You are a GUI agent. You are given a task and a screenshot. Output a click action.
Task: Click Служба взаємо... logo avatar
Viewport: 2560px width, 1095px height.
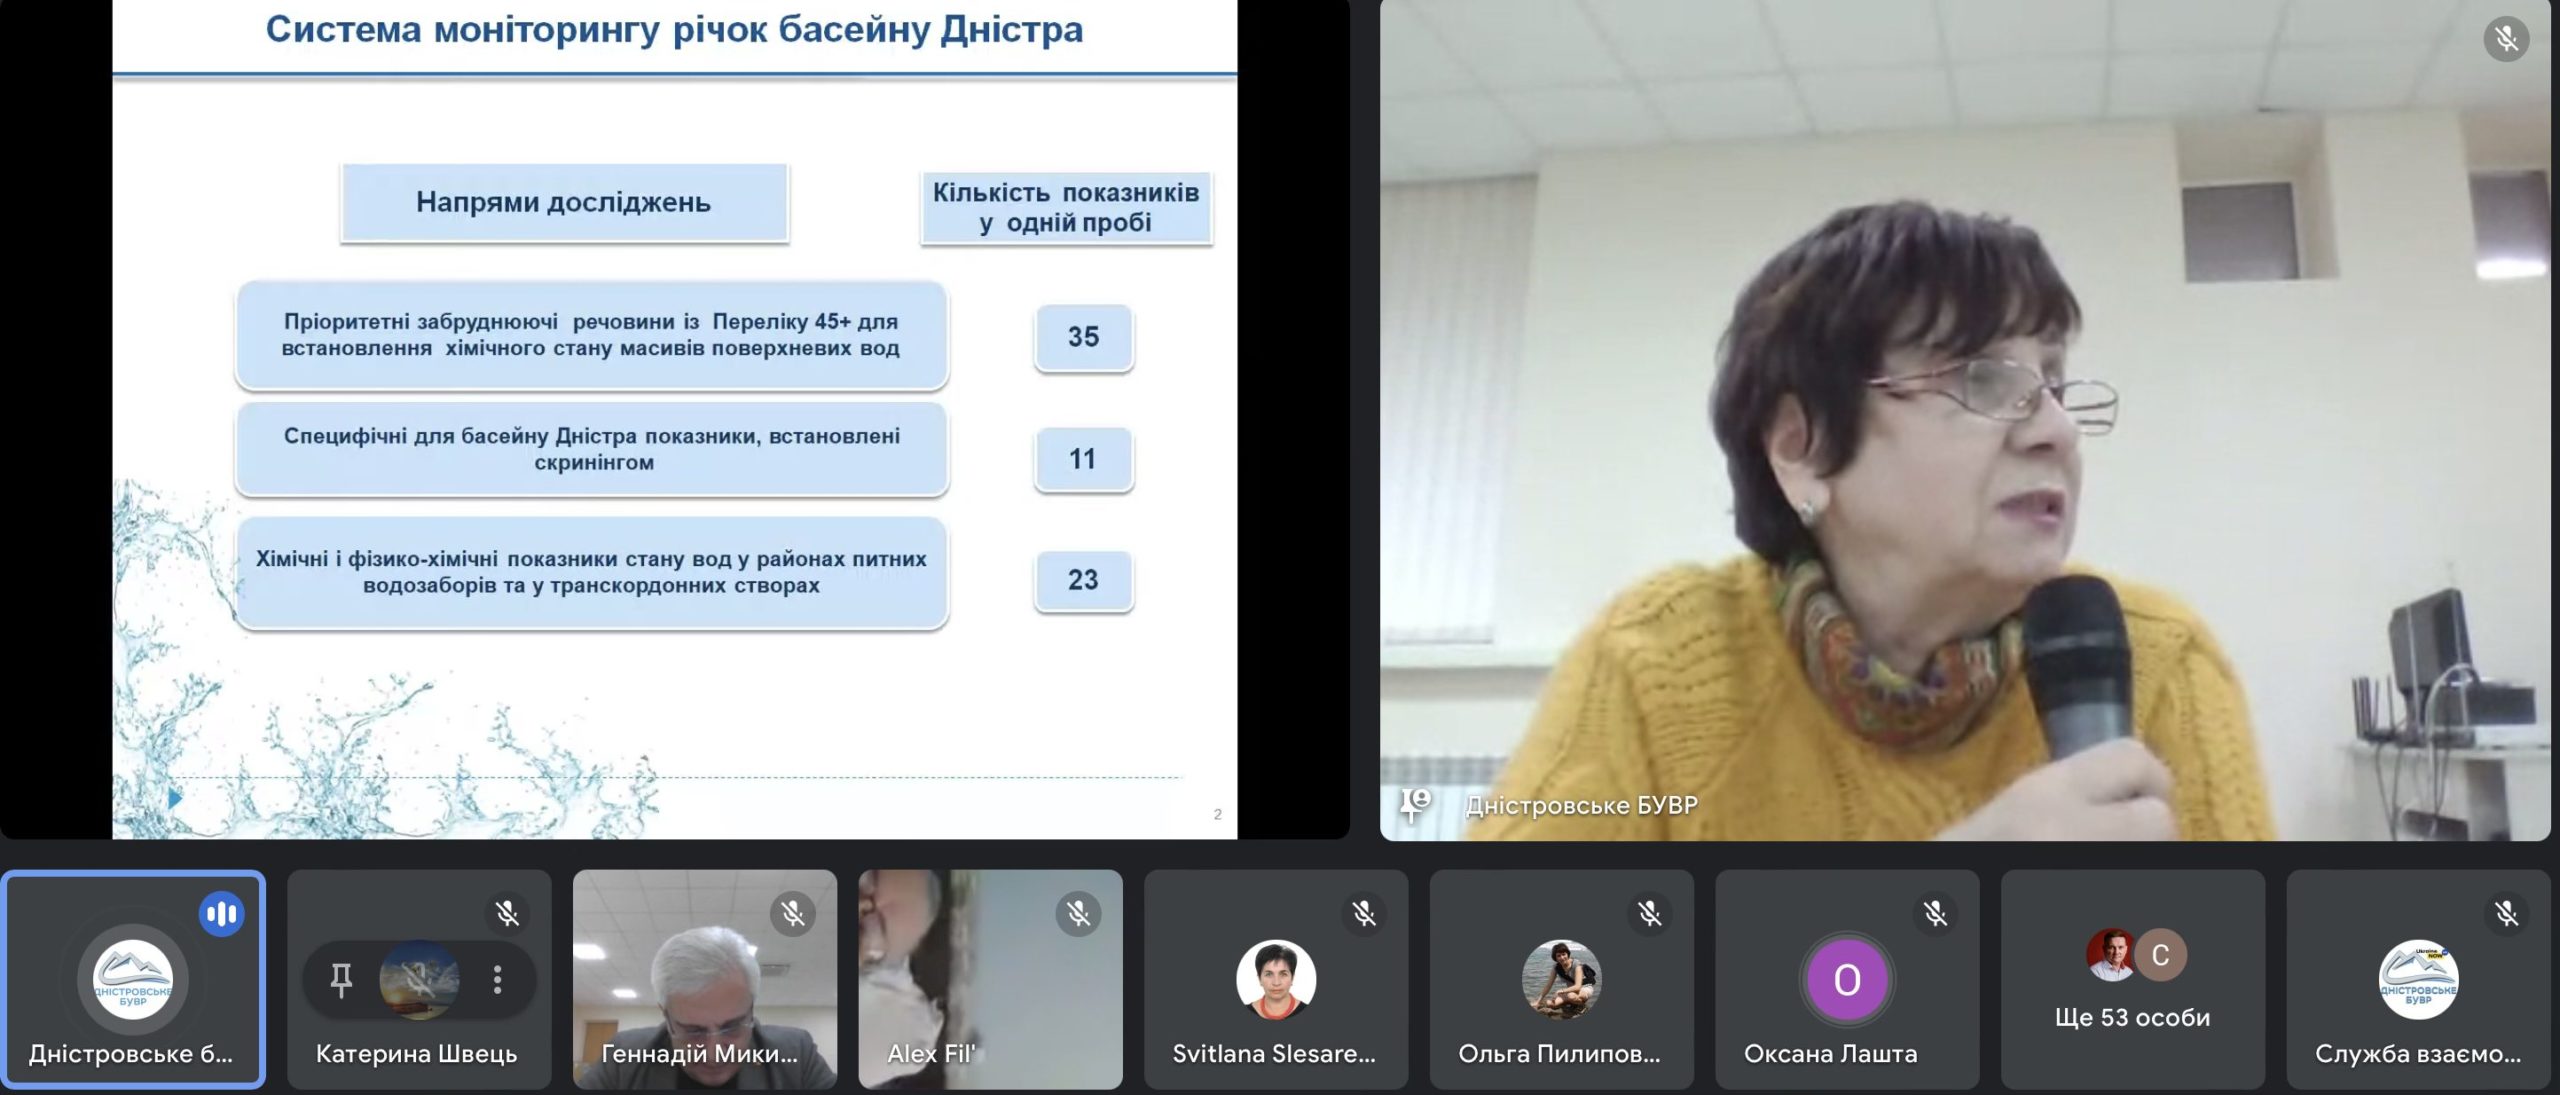click(x=2418, y=979)
